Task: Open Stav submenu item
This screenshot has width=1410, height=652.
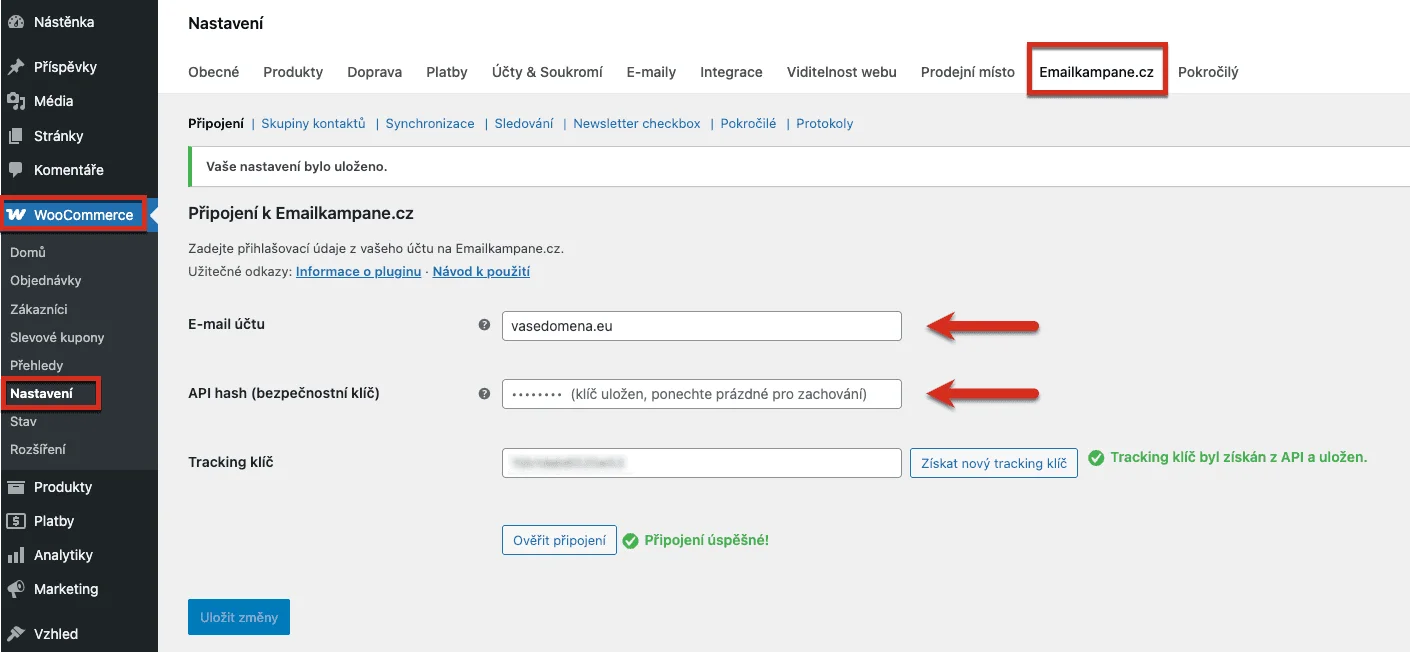Action: [23, 422]
